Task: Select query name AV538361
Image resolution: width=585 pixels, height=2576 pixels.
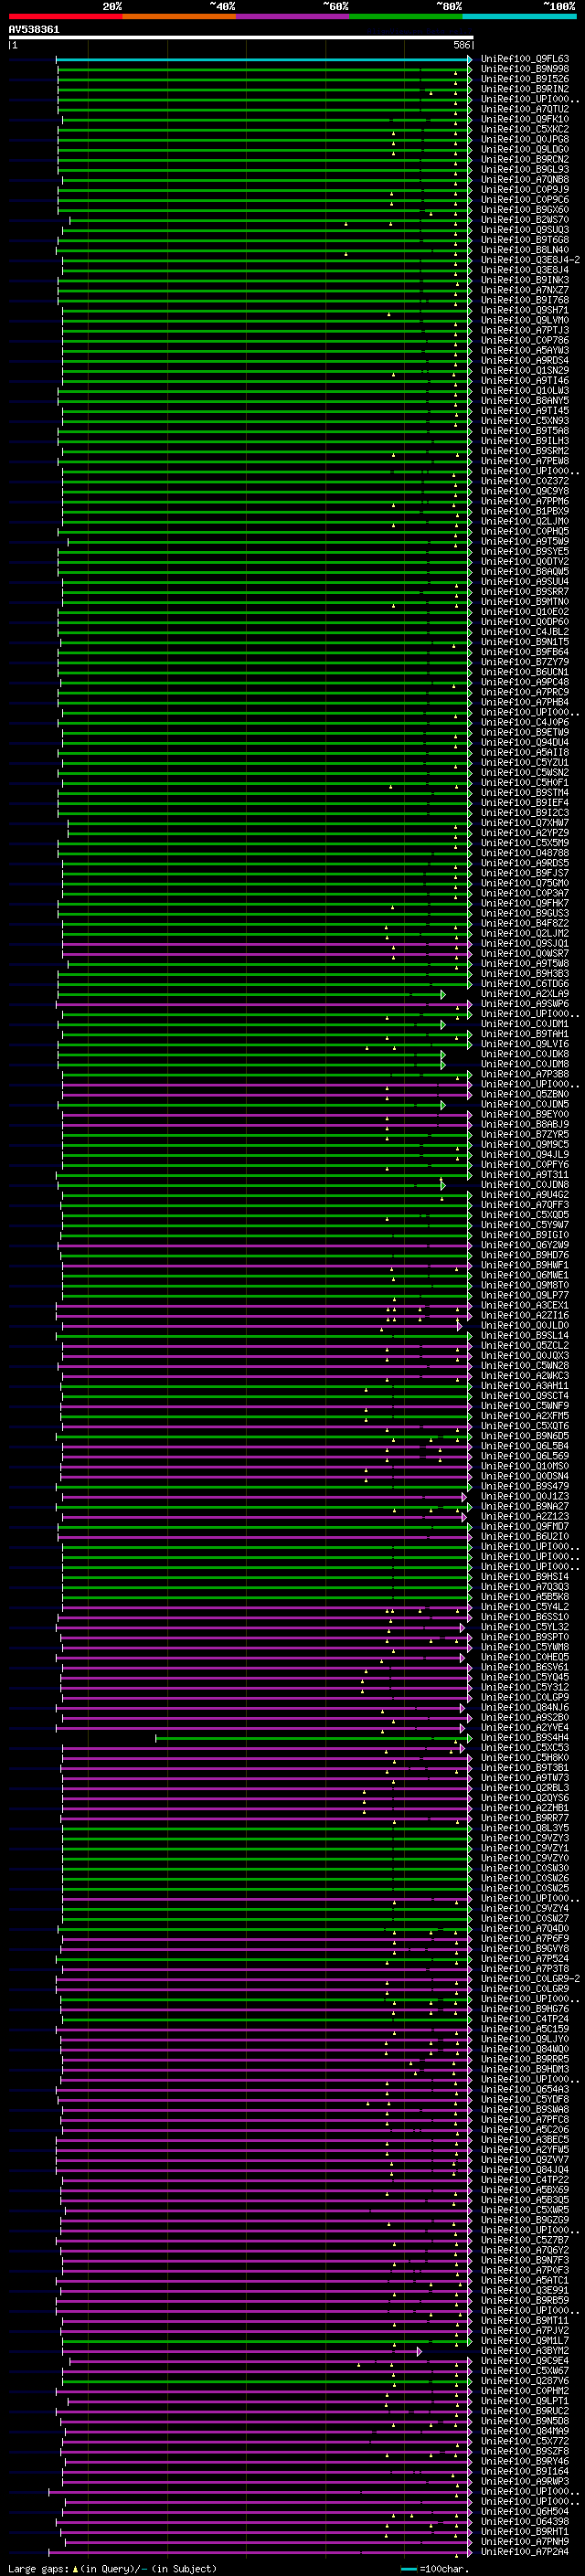Action: (x=34, y=29)
